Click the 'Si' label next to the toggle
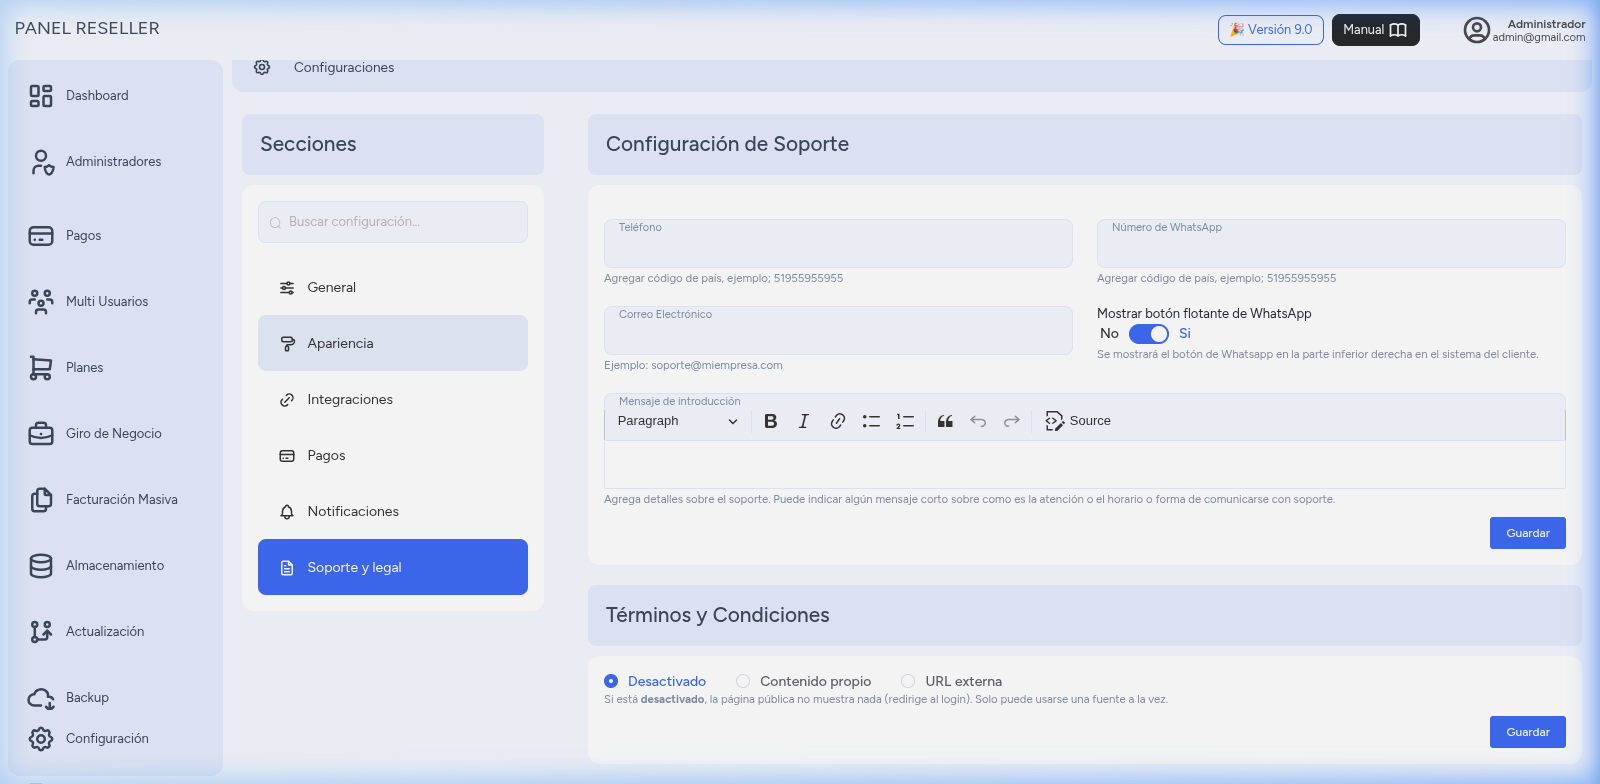Screen dimensions: 1600x784 1185,334
